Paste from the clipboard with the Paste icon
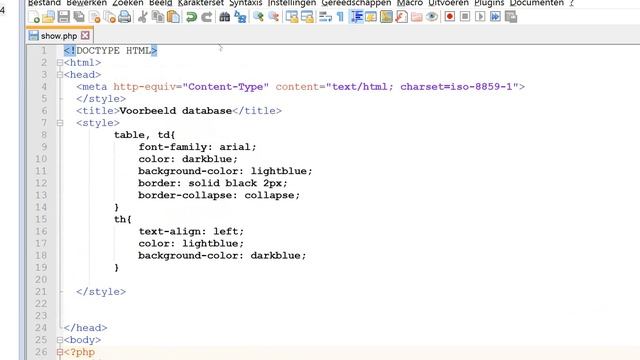640x360 pixels. pyautogui.click(x=173, y=17)
